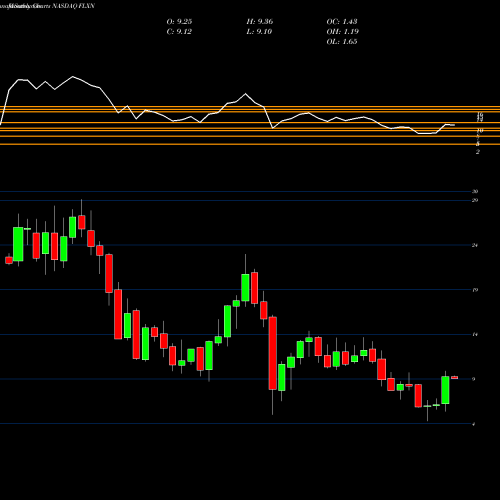
Task: Select the close price 'C: 9.12'
Action: pos(179,32)
